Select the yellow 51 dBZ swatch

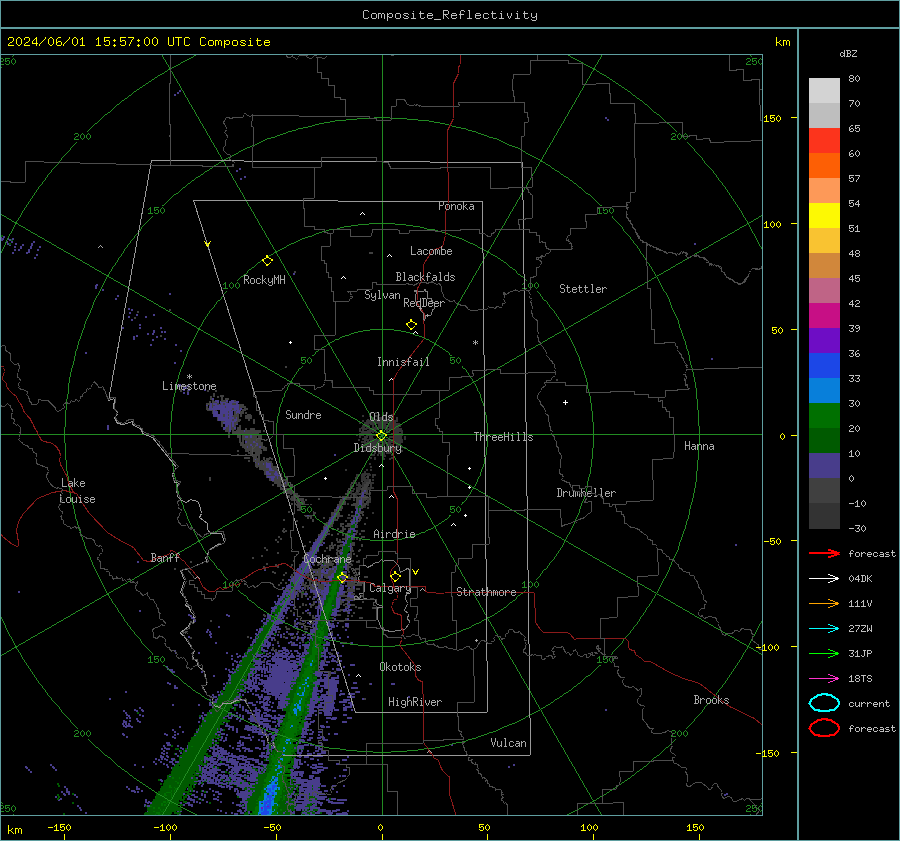(x=824, y=215)
